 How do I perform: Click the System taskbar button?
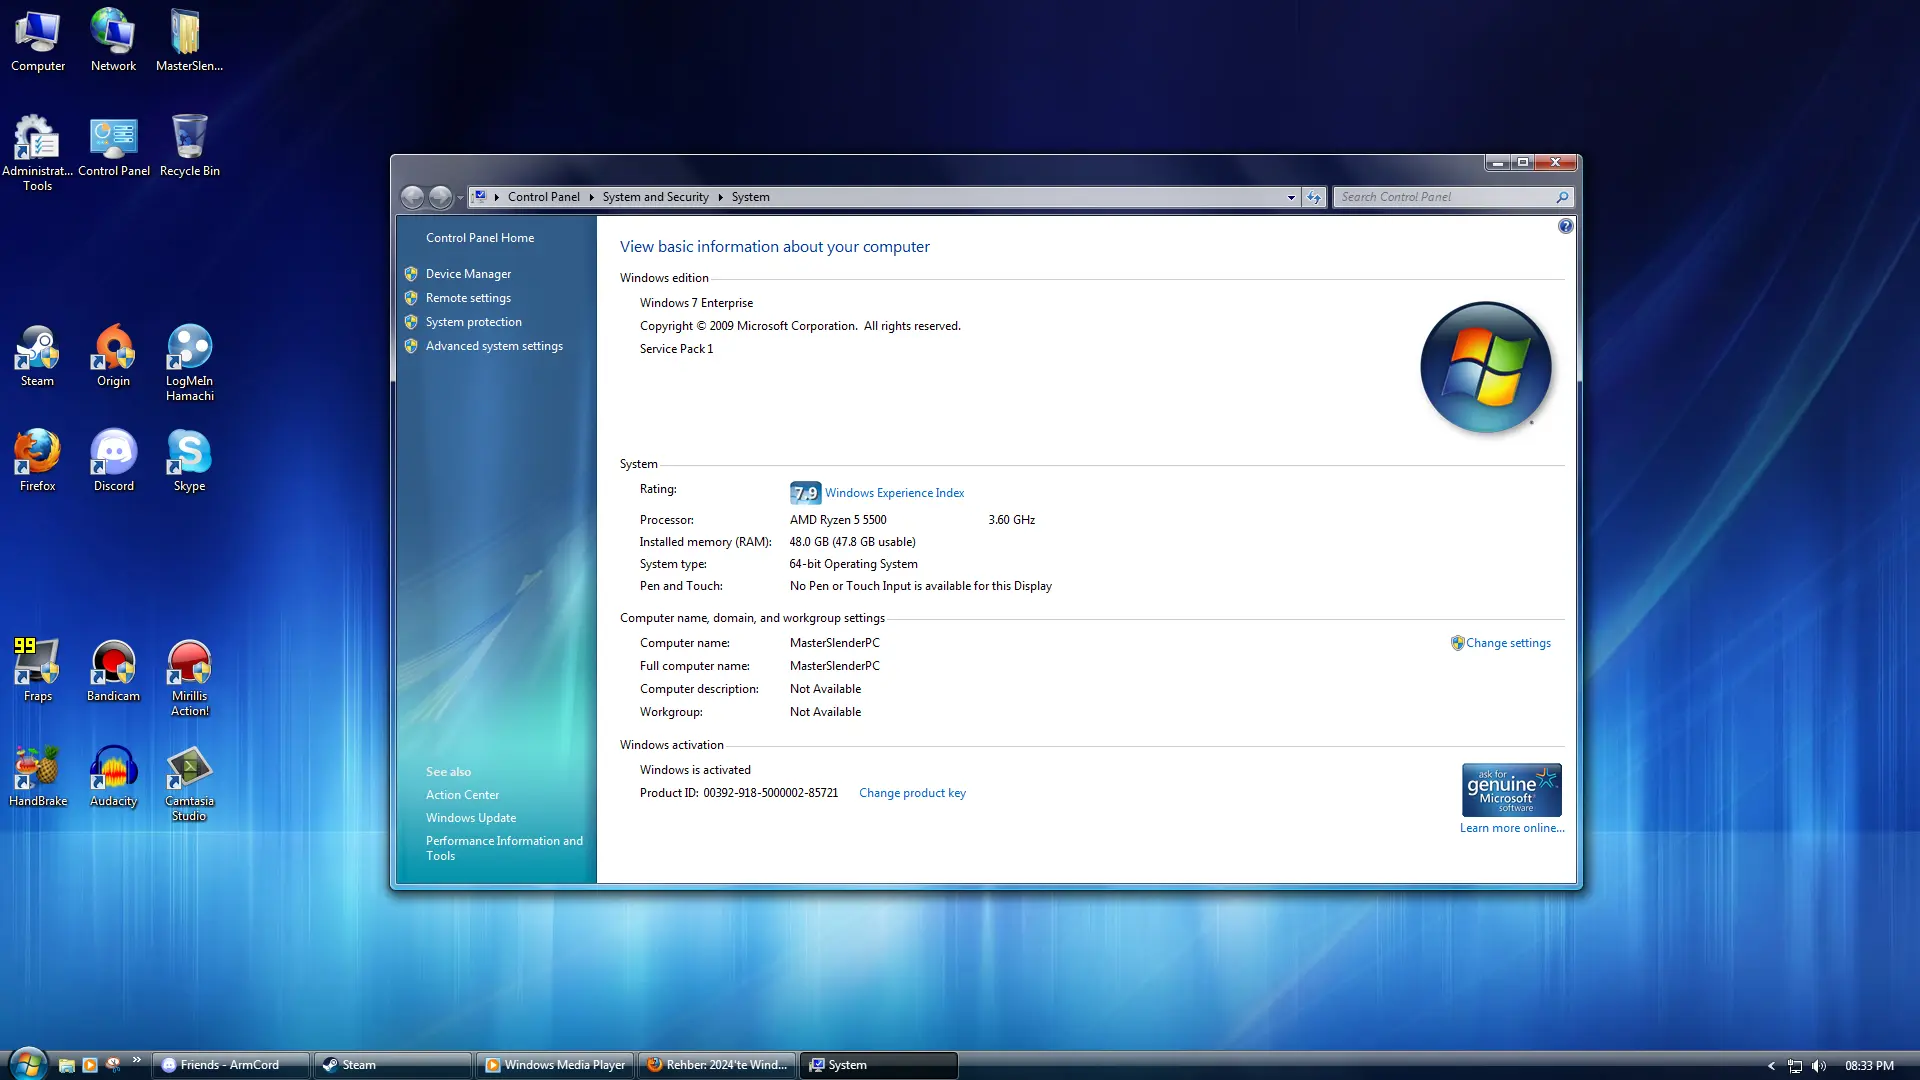point(879,1065)
